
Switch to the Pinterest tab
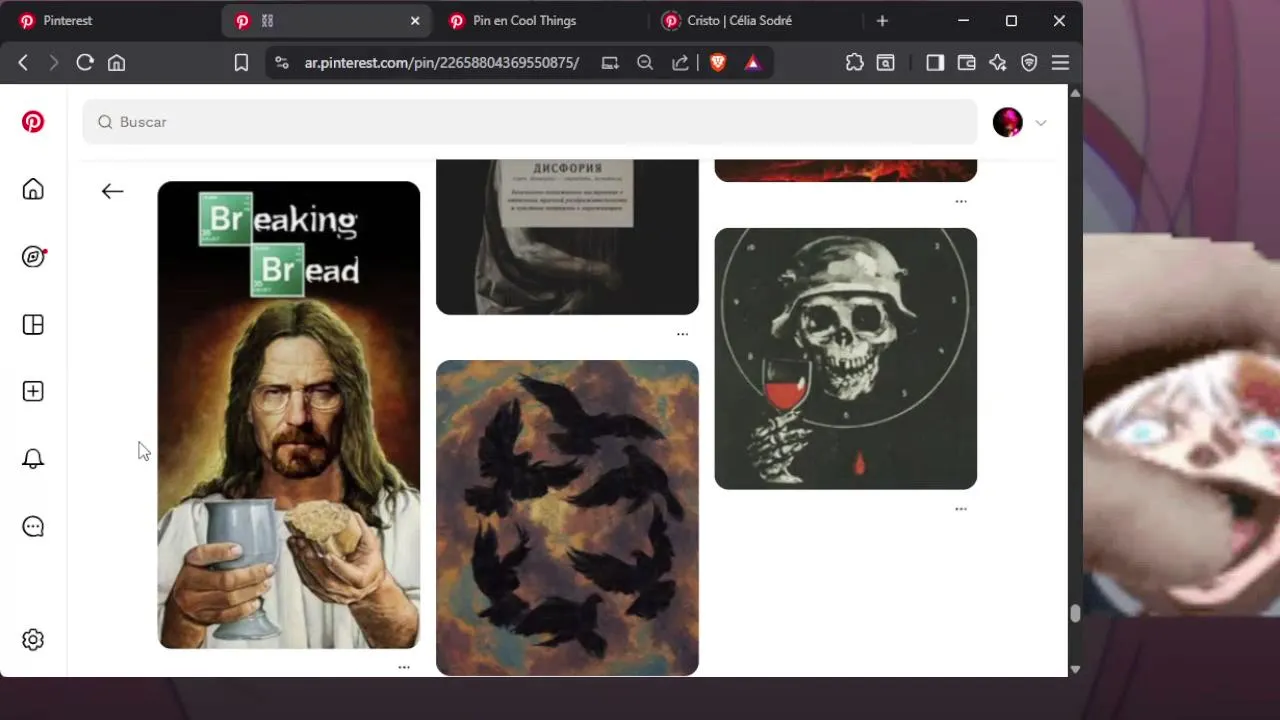108,21
